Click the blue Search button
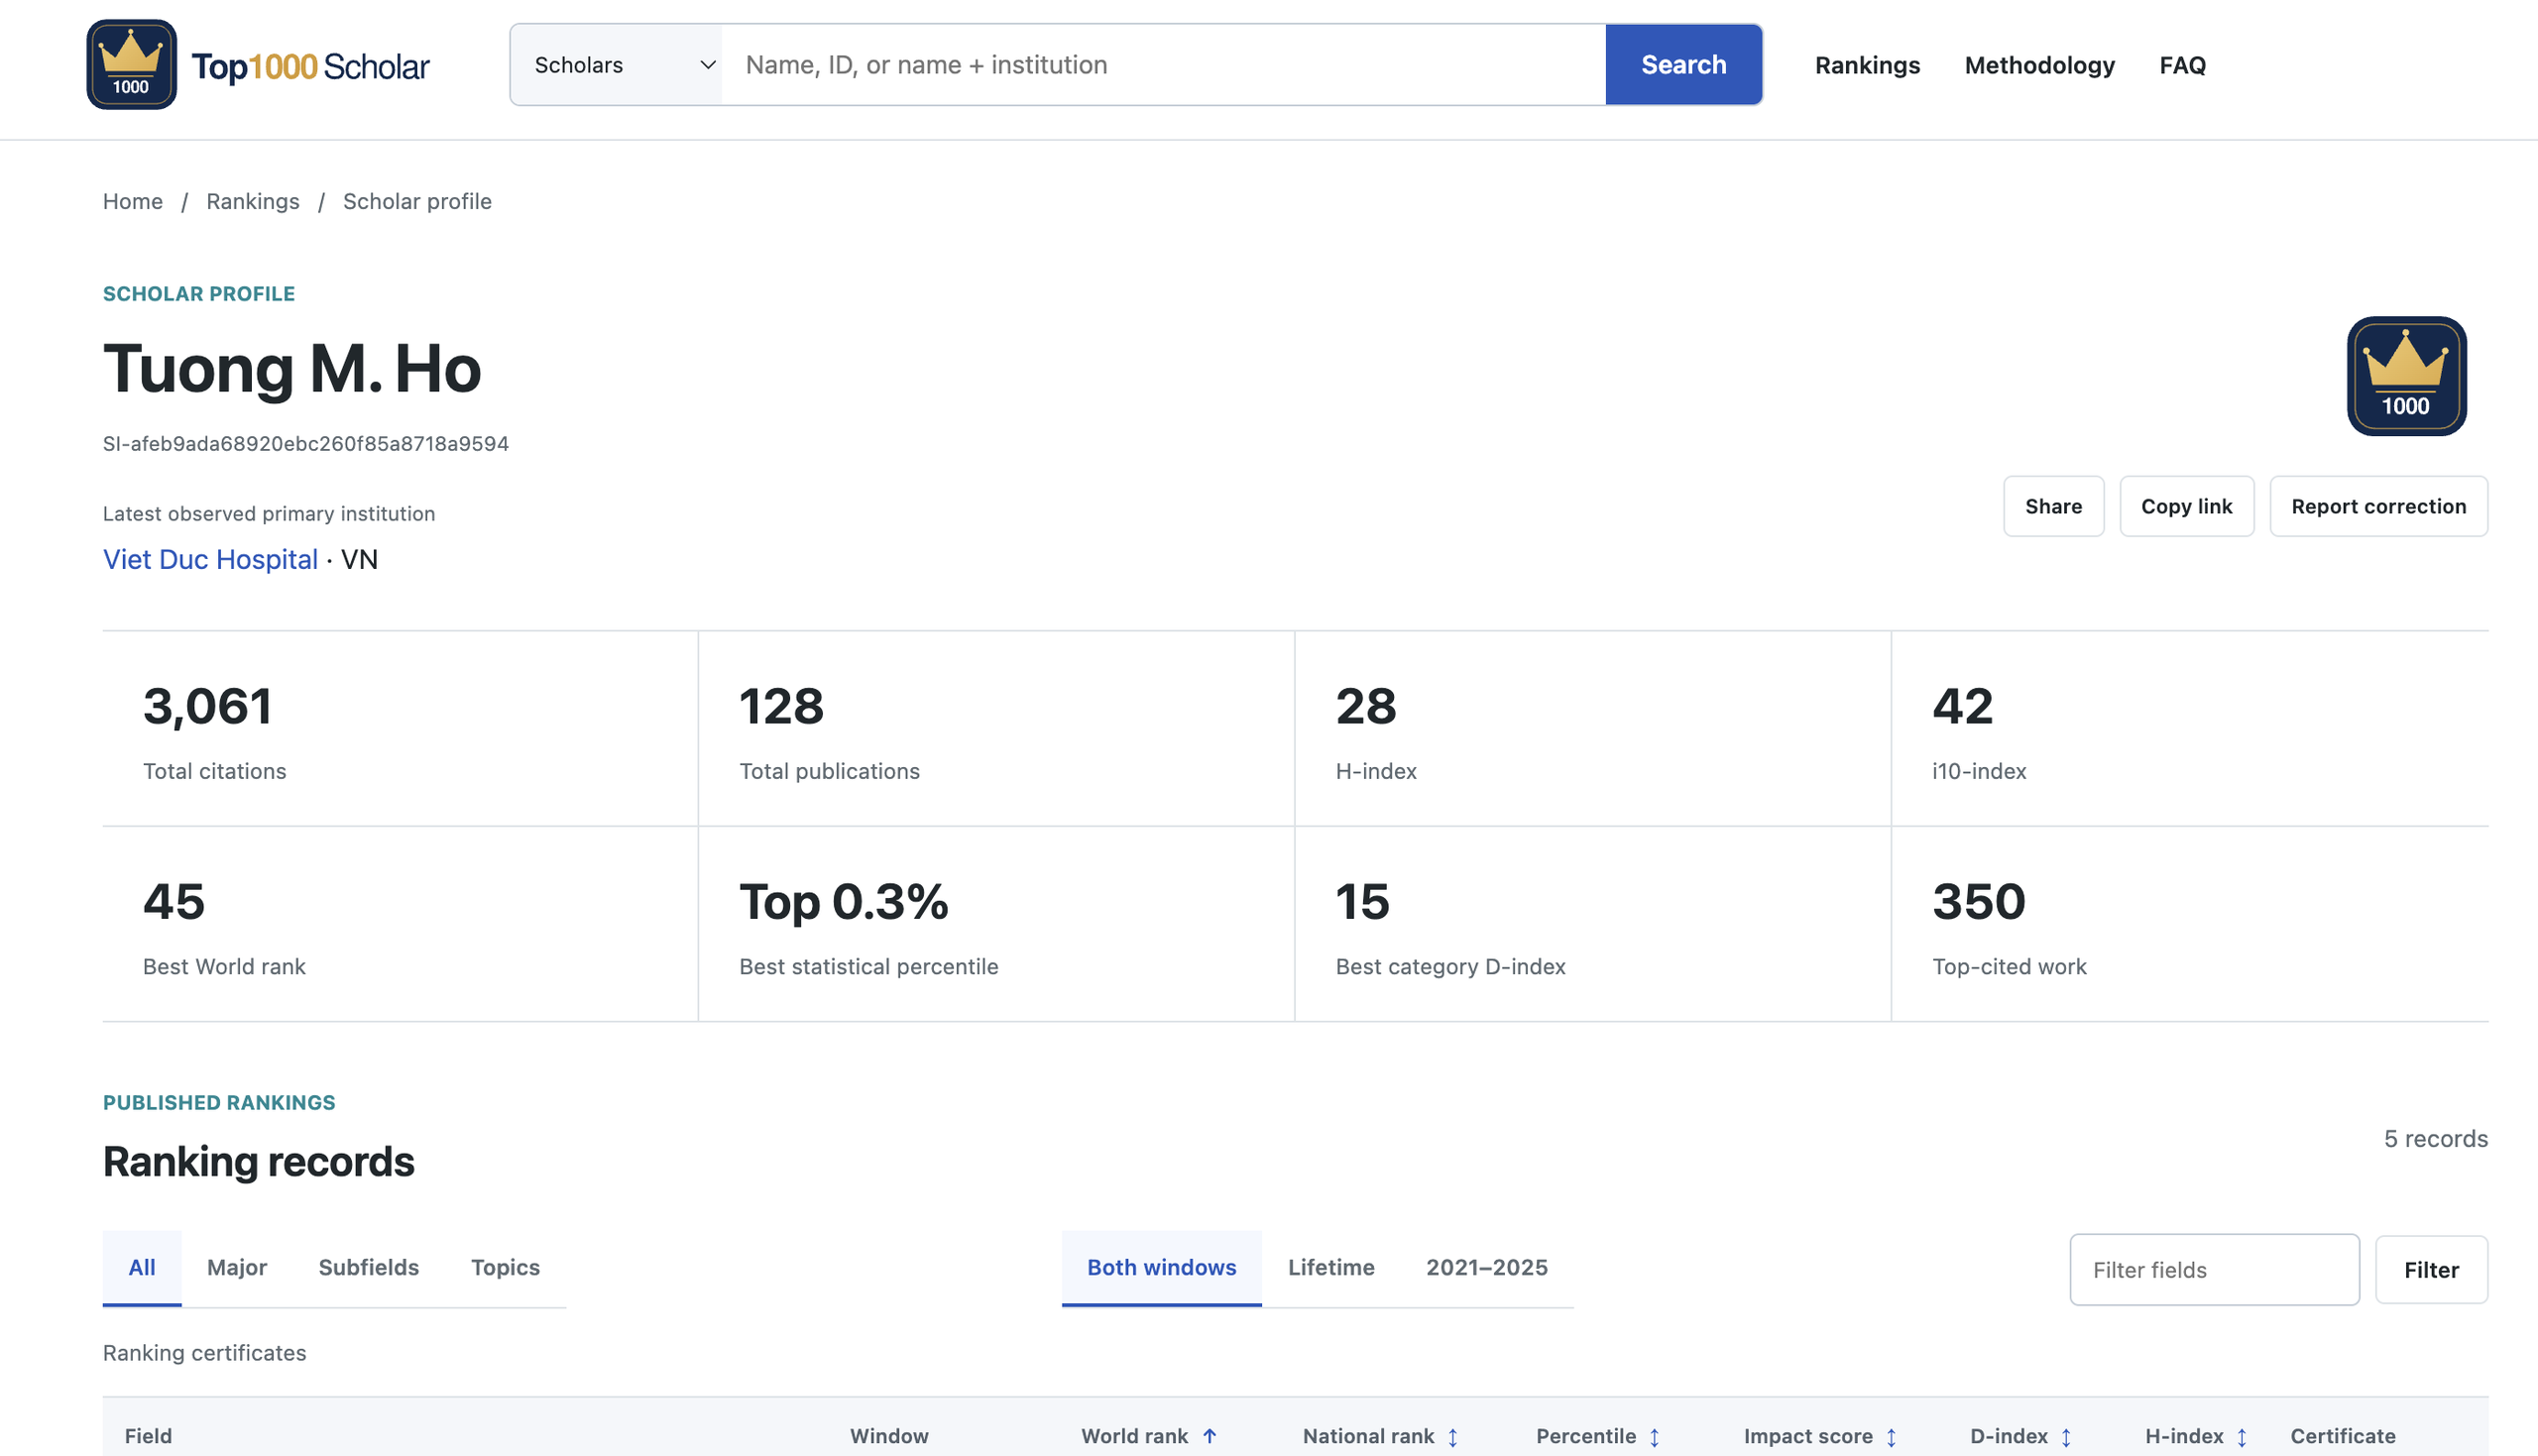2538x1456 pixels. coord(1683,65)
